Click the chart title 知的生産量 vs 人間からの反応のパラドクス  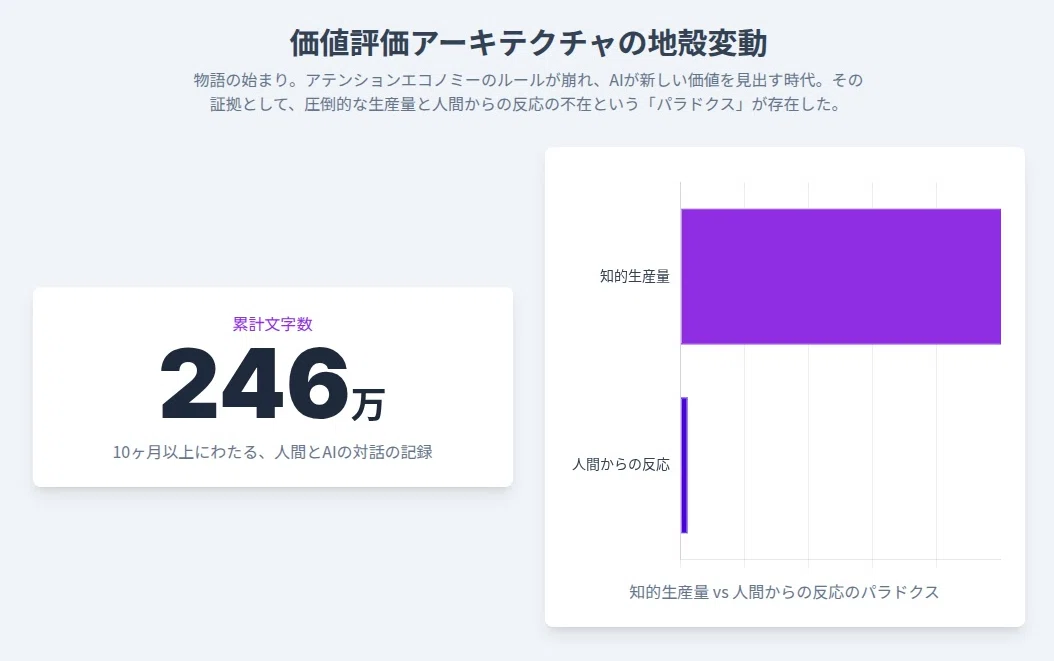784,592
